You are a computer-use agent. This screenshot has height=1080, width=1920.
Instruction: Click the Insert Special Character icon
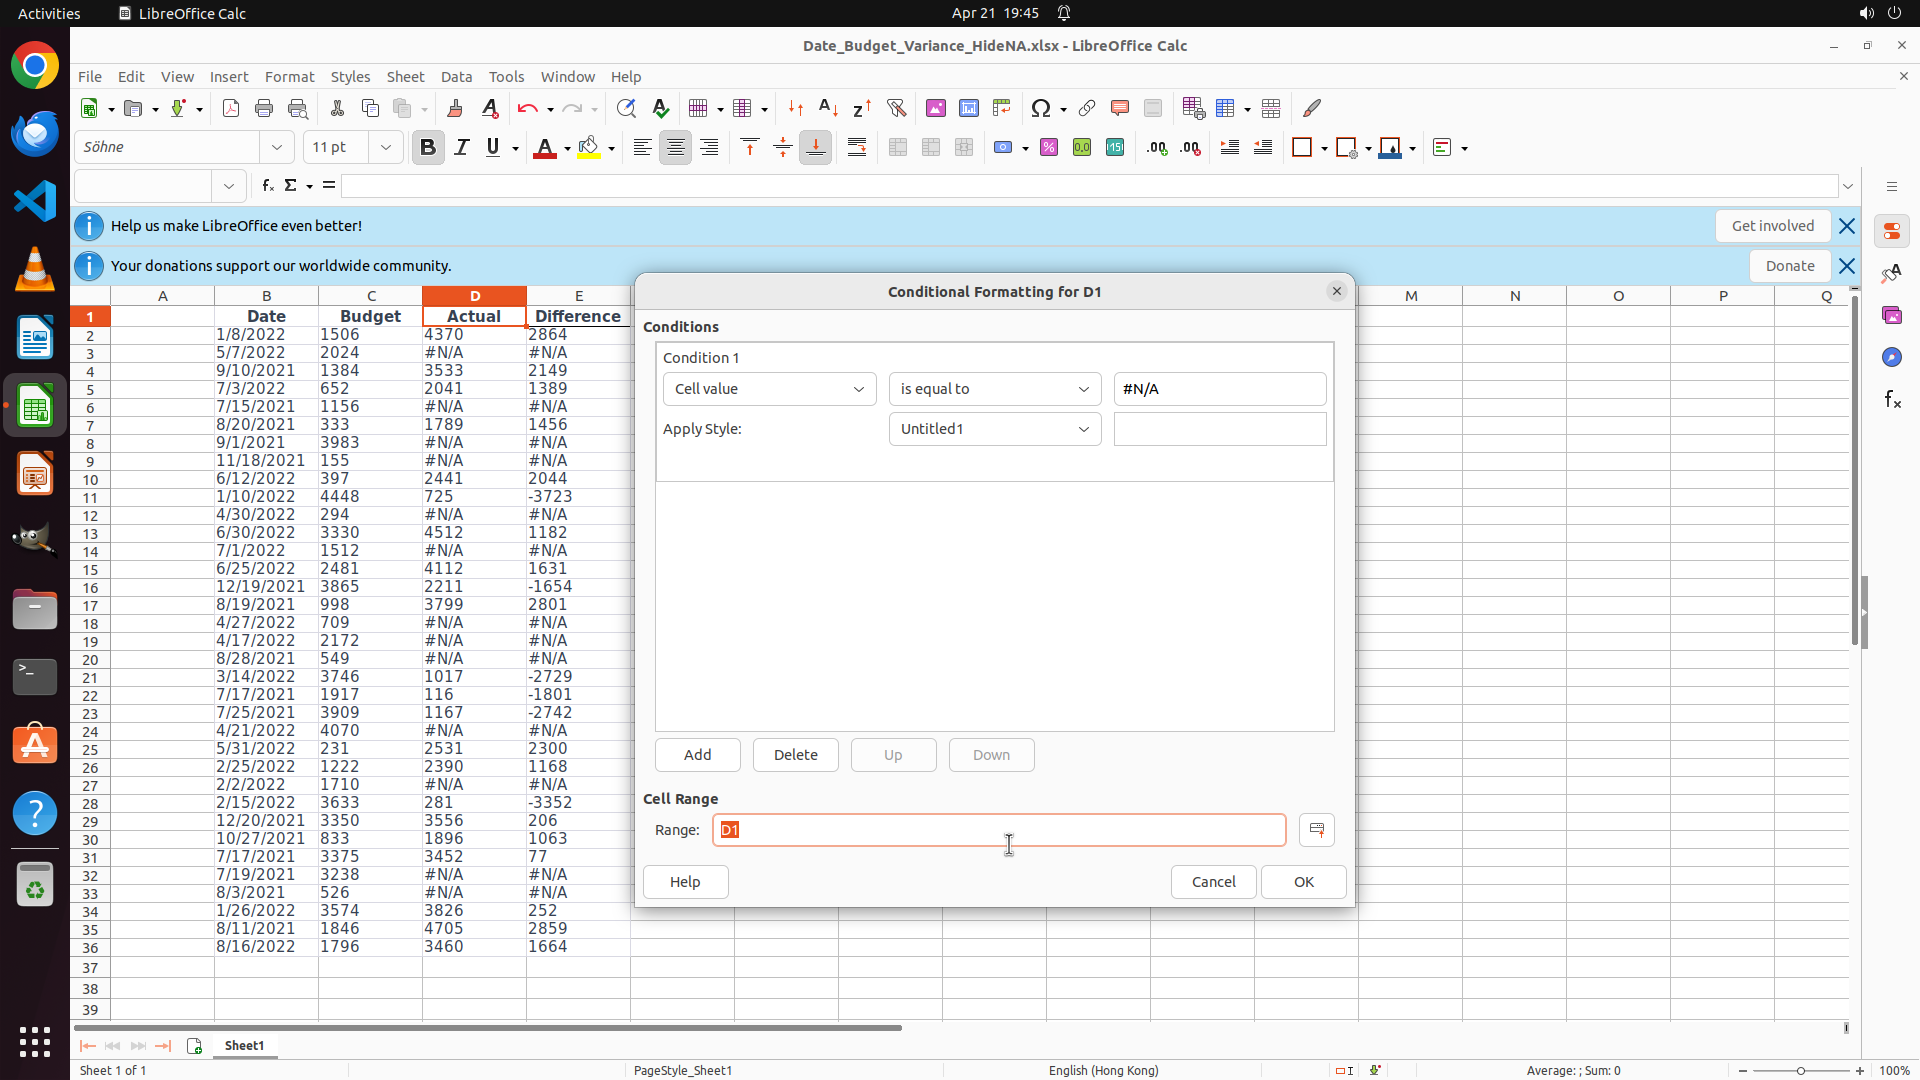click(1041, 109)
